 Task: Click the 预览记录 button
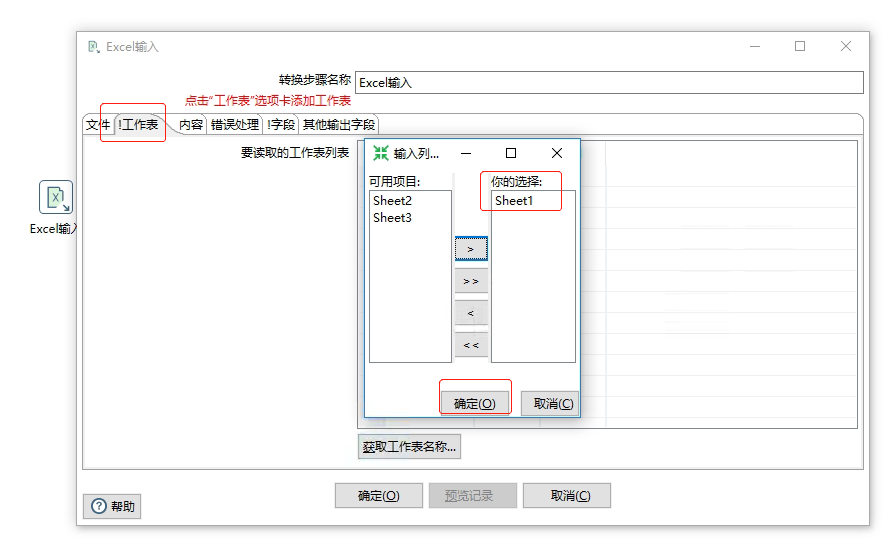473,496
